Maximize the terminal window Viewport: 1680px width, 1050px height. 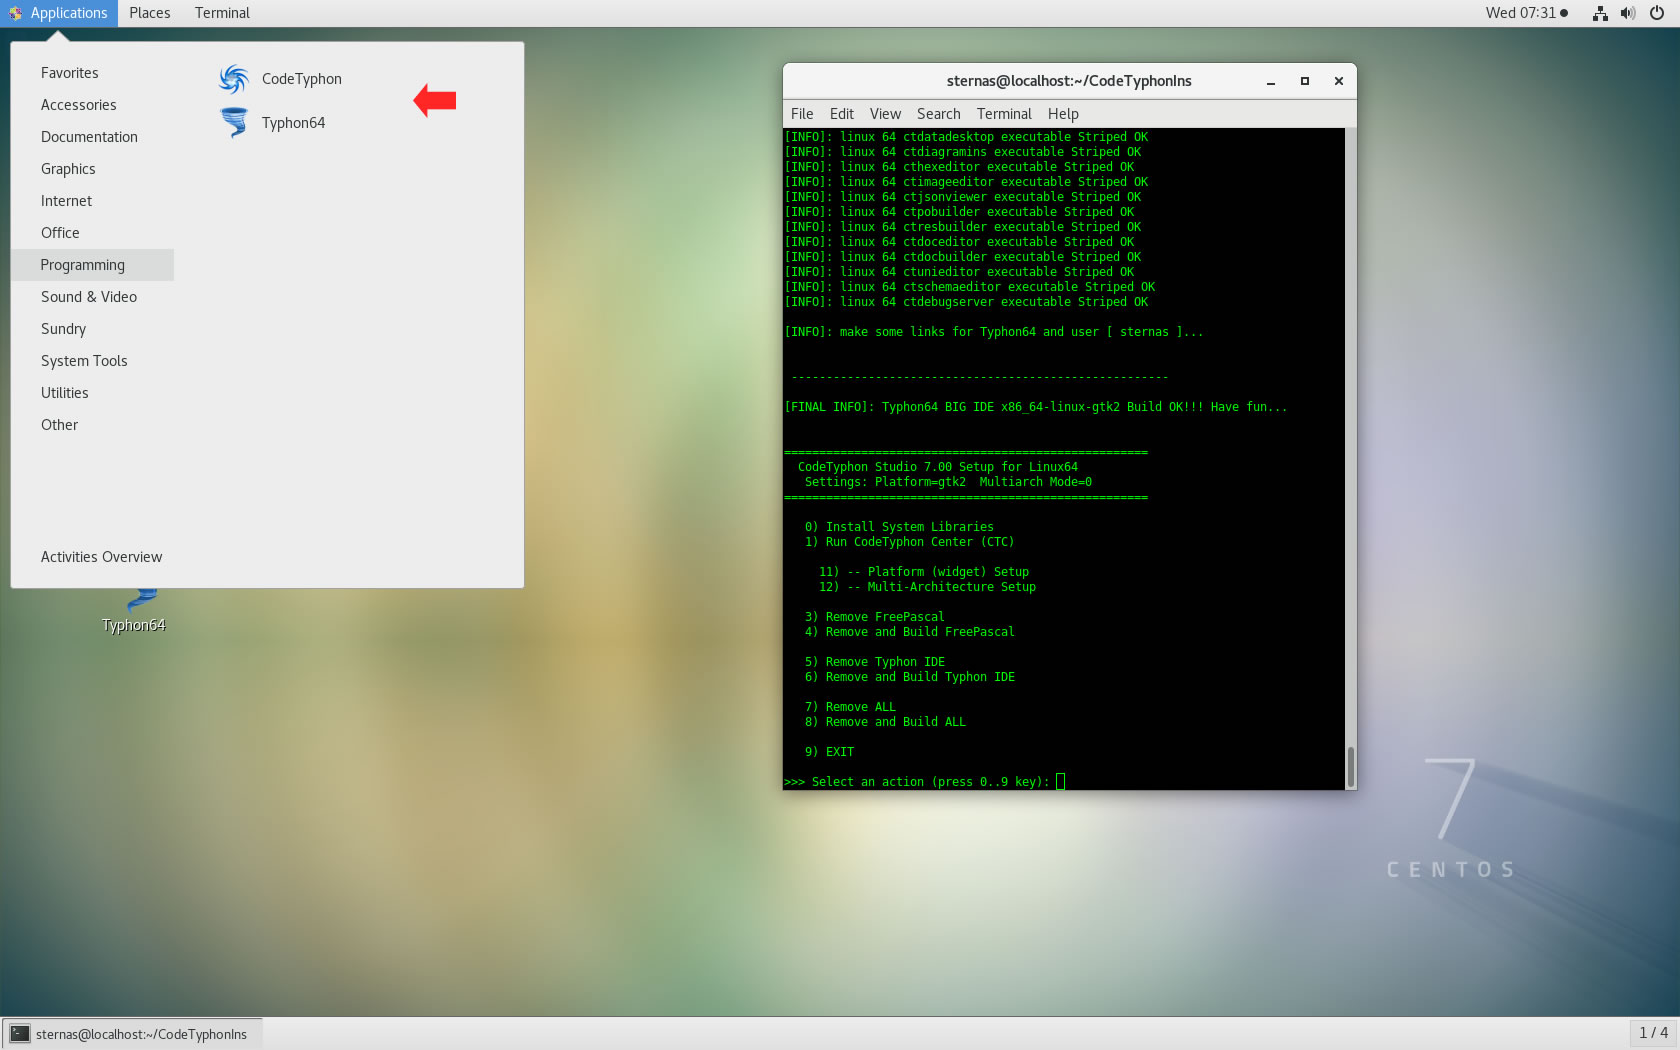1305,82
